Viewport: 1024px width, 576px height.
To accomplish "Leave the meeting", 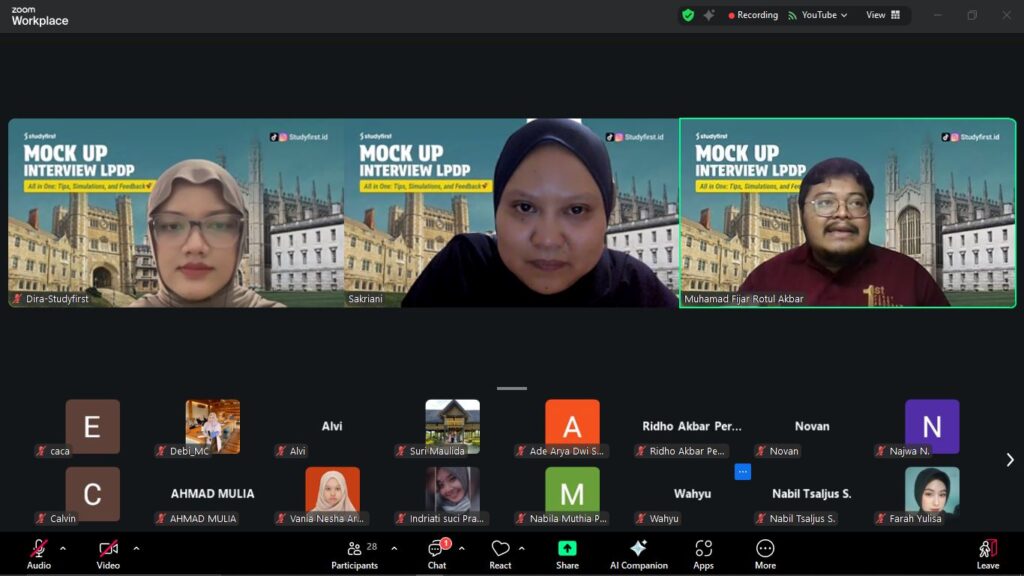I will point(987,553).
